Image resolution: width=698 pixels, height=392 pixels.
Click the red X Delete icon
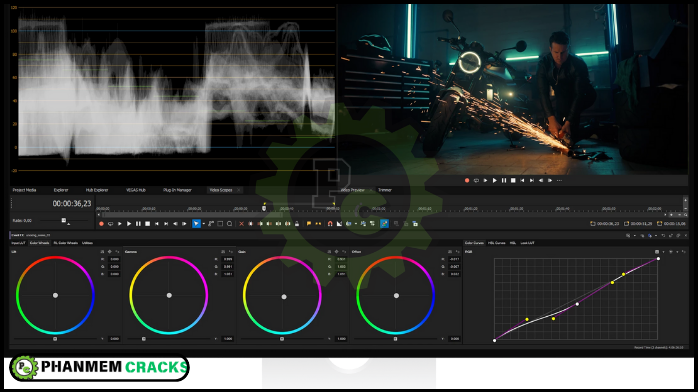click(241, 224)
